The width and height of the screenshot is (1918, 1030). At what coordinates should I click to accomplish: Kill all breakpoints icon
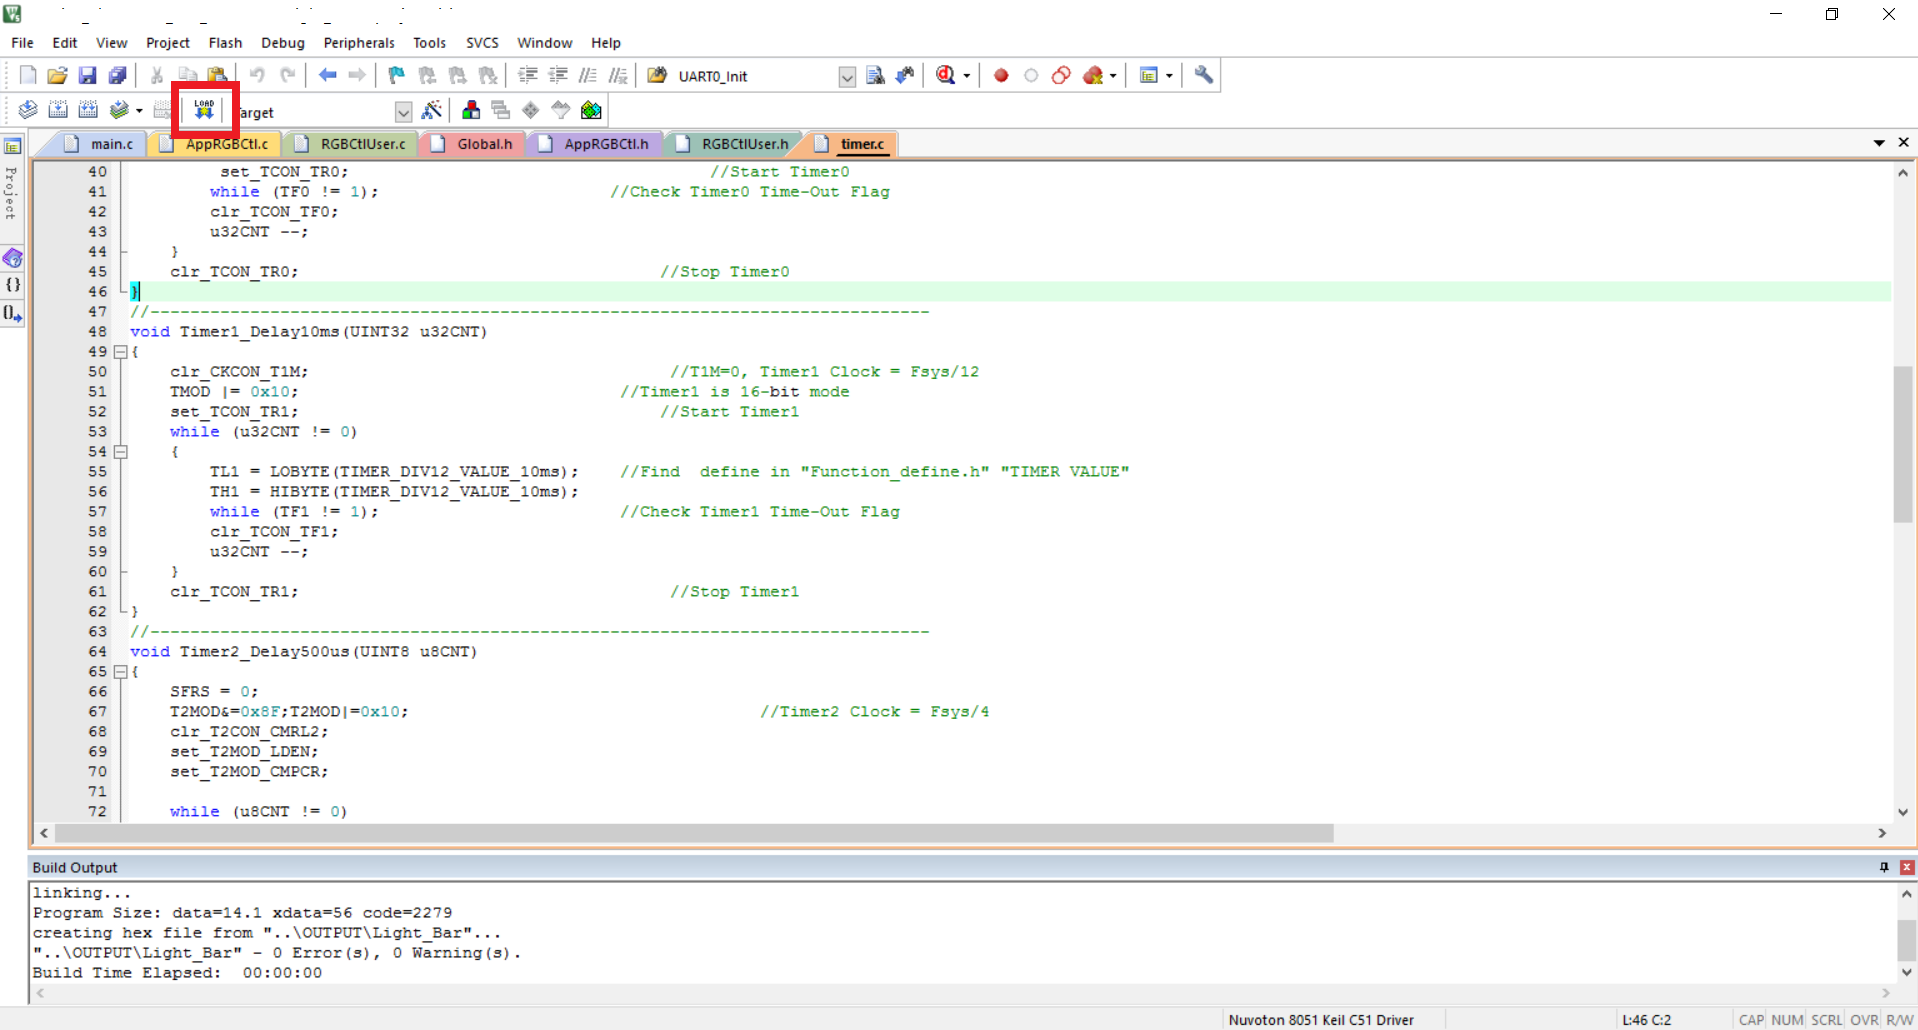coord(1093,75)
